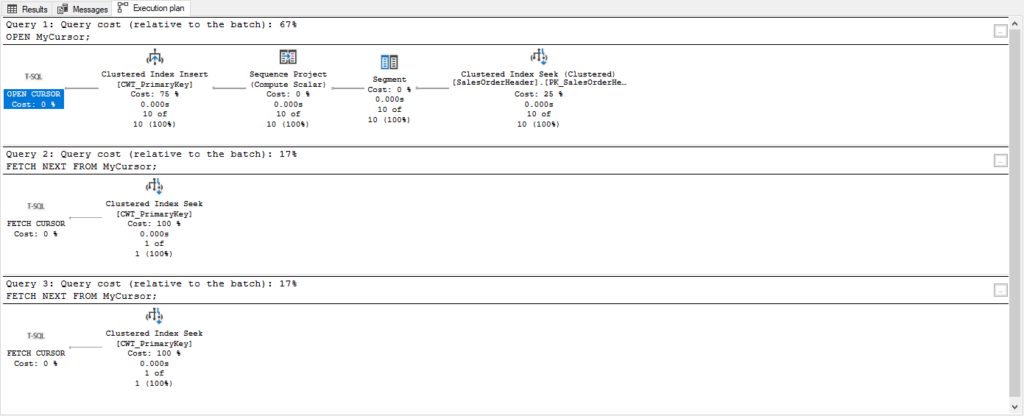Click Query 3 Clustered Index Seek icon
Image resolution: width=1024 pixels, height=416 pixels.
pos(154,316)
